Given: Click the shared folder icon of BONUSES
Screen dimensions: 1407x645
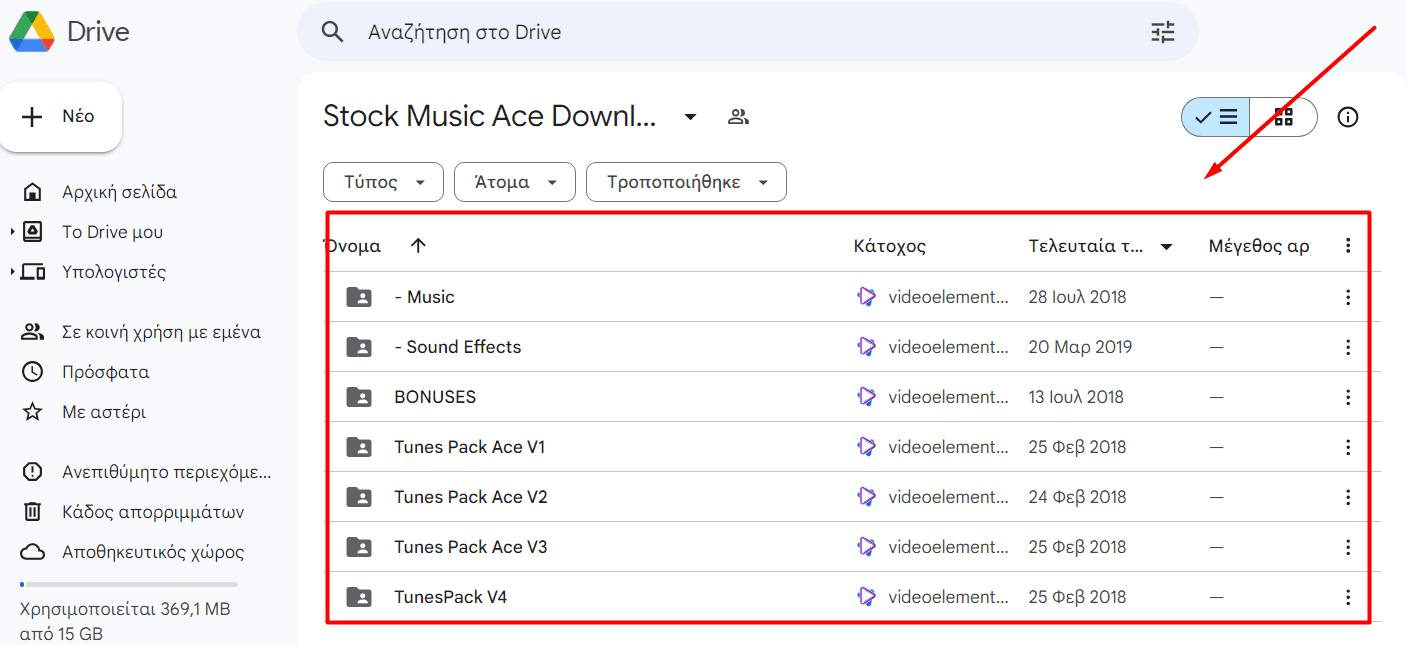Looking at the screenshot, I should (359, 397).
